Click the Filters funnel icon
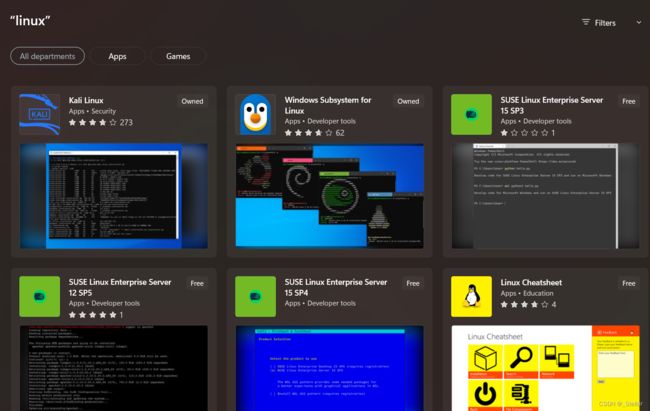The height and width of the screenshot is (411, 650). [585, 22]
